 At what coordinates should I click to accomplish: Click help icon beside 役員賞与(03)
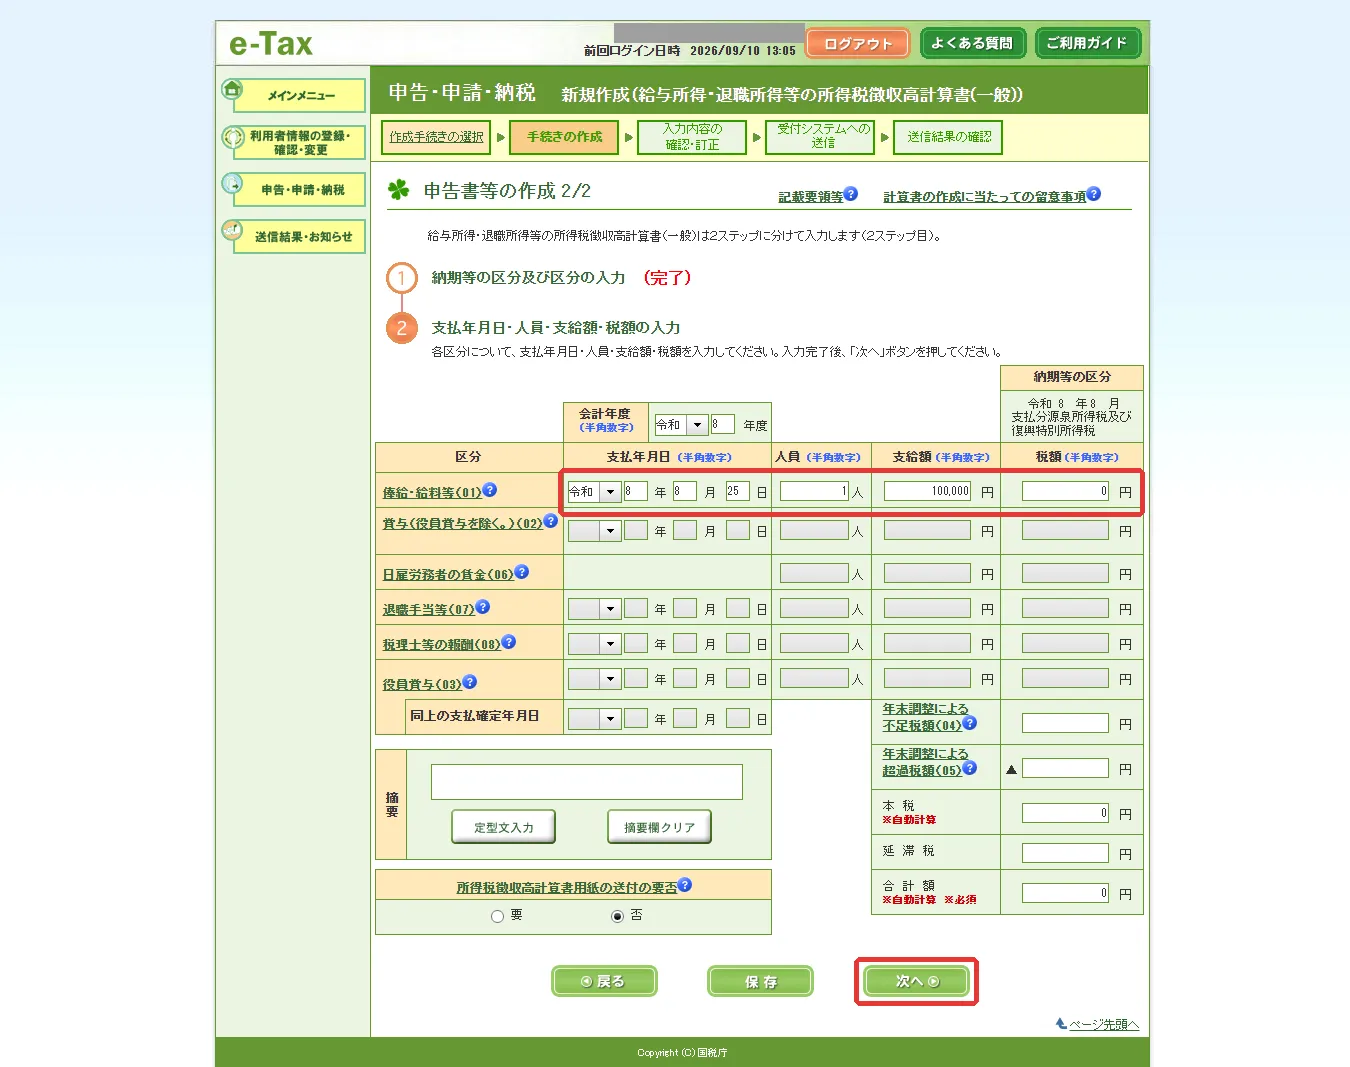coord(470,682)
